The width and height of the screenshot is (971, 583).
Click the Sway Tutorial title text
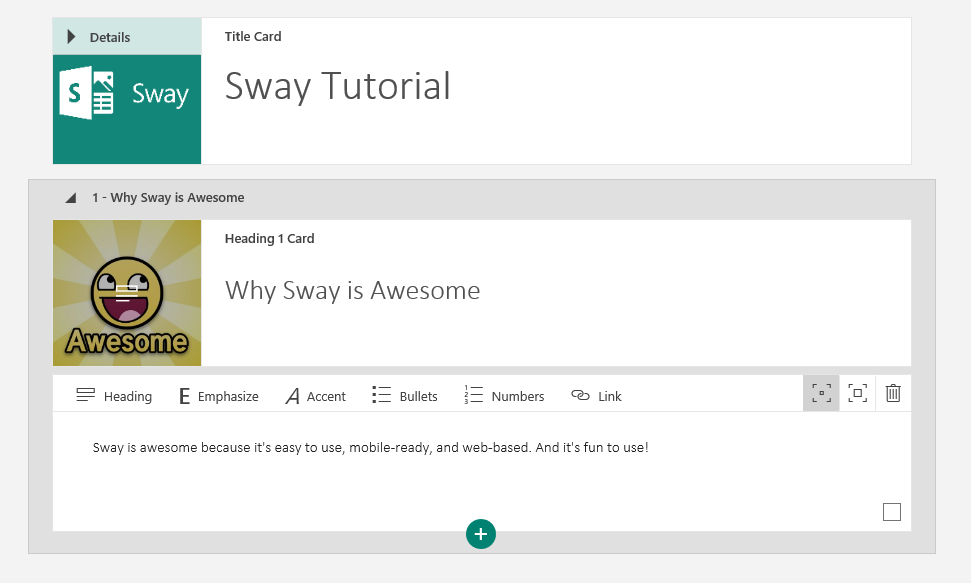[337, 87]
